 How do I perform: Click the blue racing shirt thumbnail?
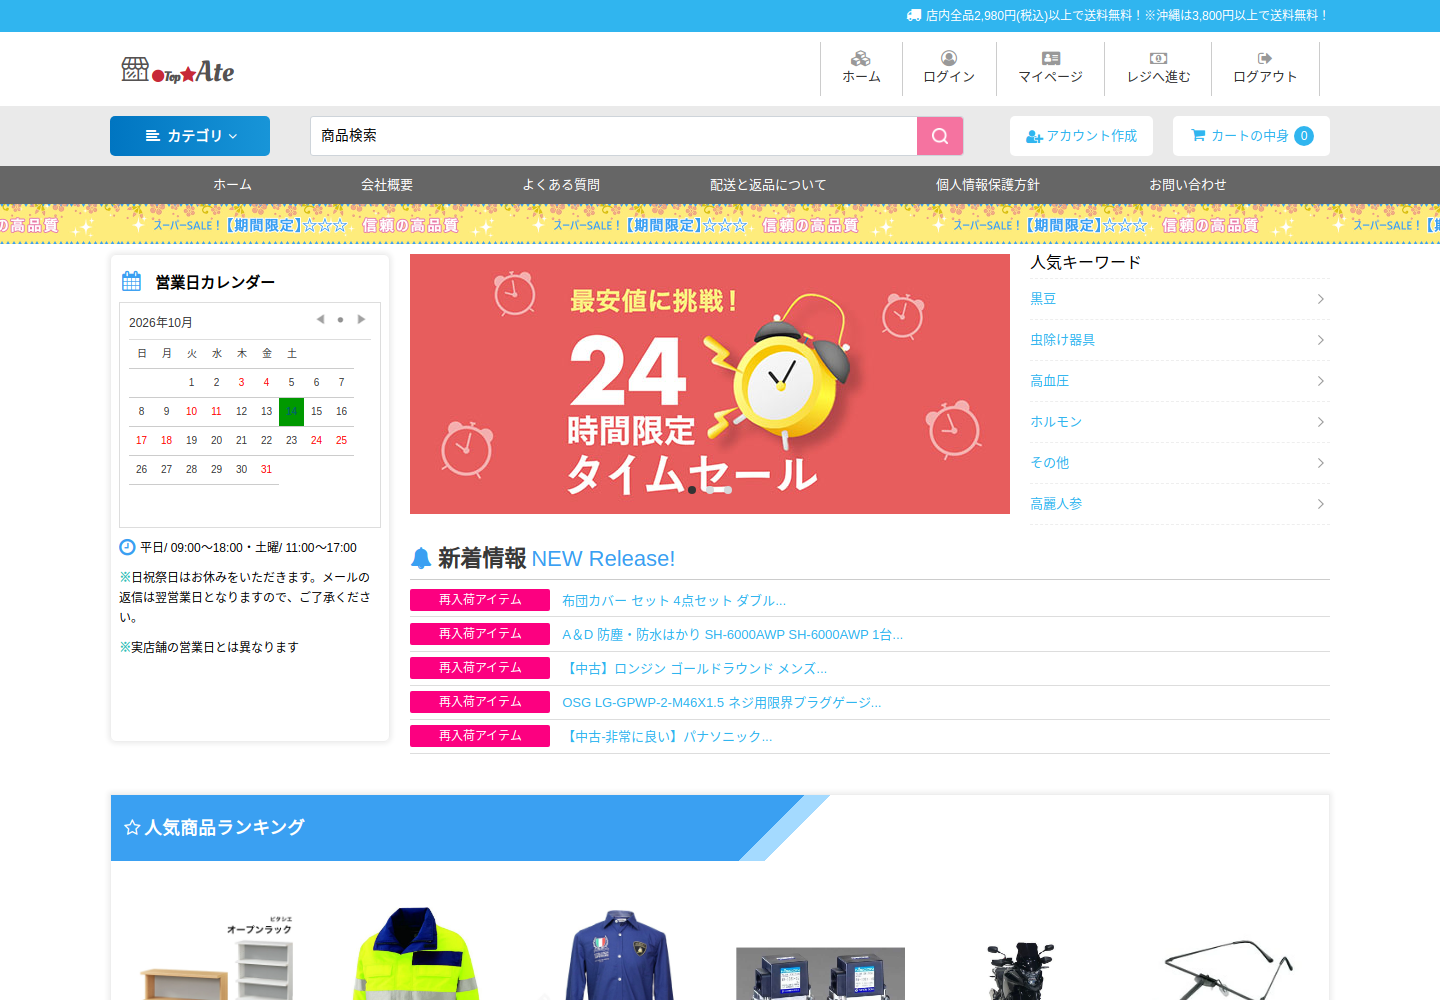[x=619, y=955]
